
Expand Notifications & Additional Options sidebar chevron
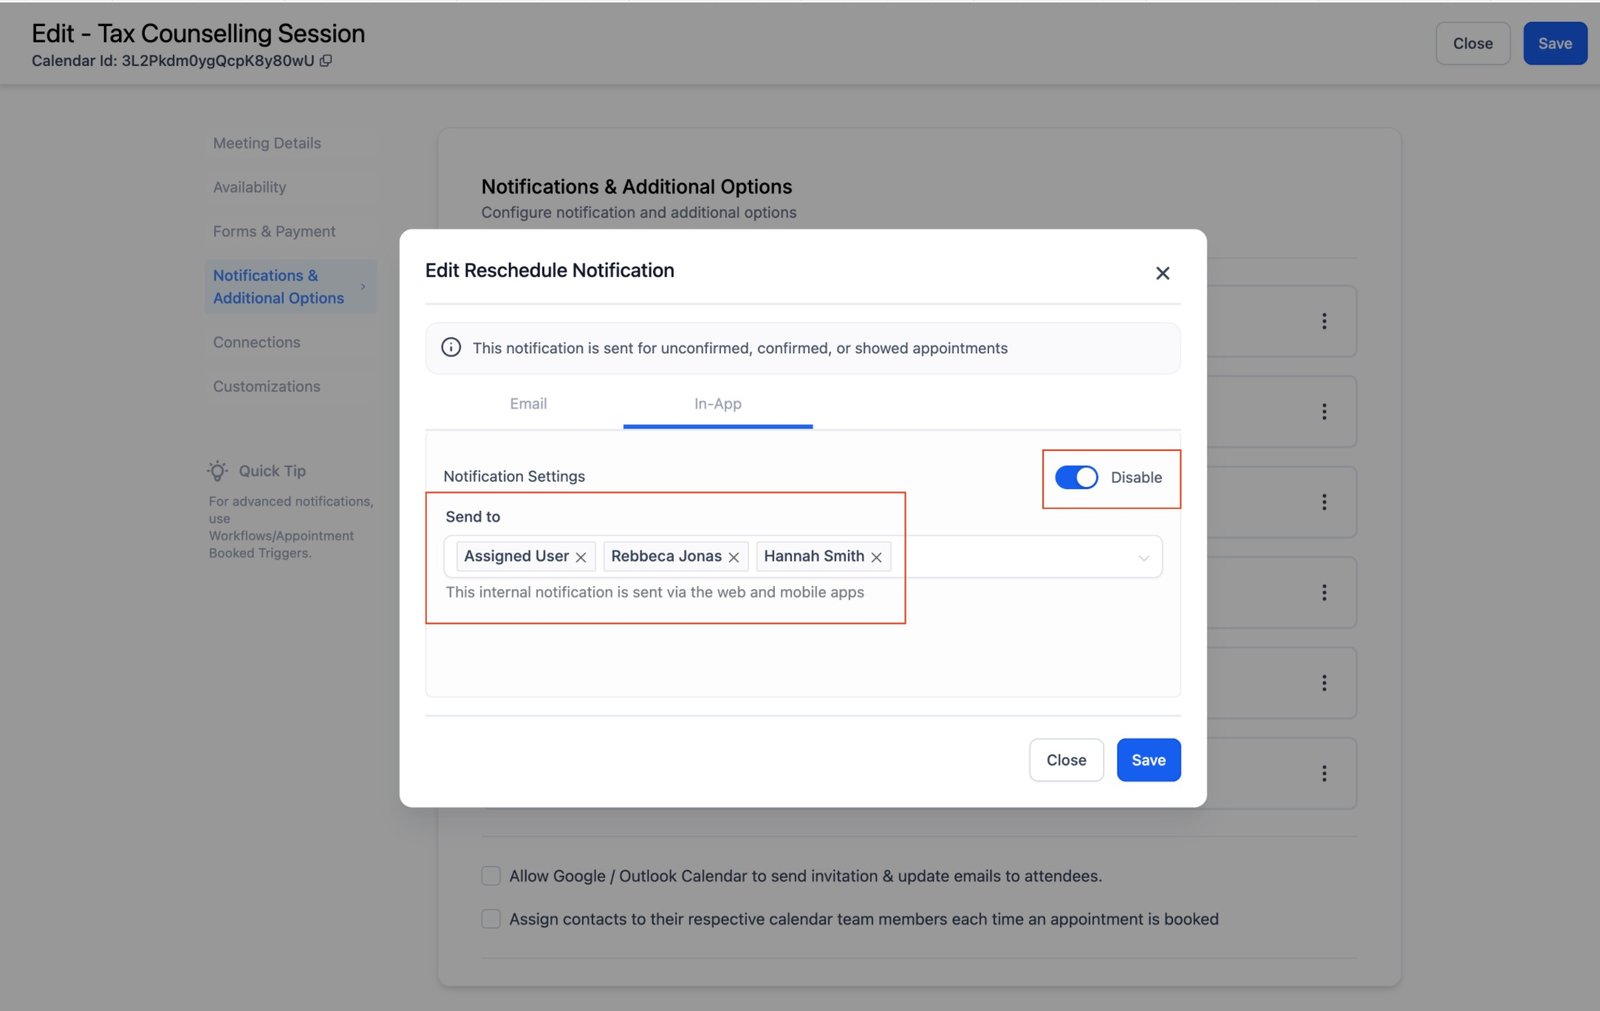tap(363, 287)
